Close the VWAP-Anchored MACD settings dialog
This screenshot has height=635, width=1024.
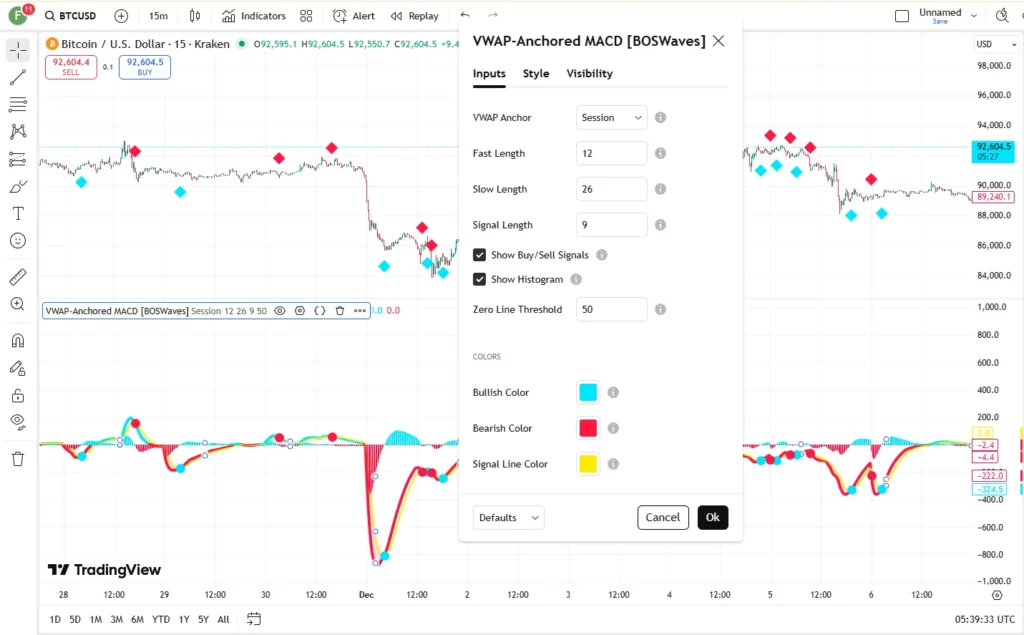718,41
